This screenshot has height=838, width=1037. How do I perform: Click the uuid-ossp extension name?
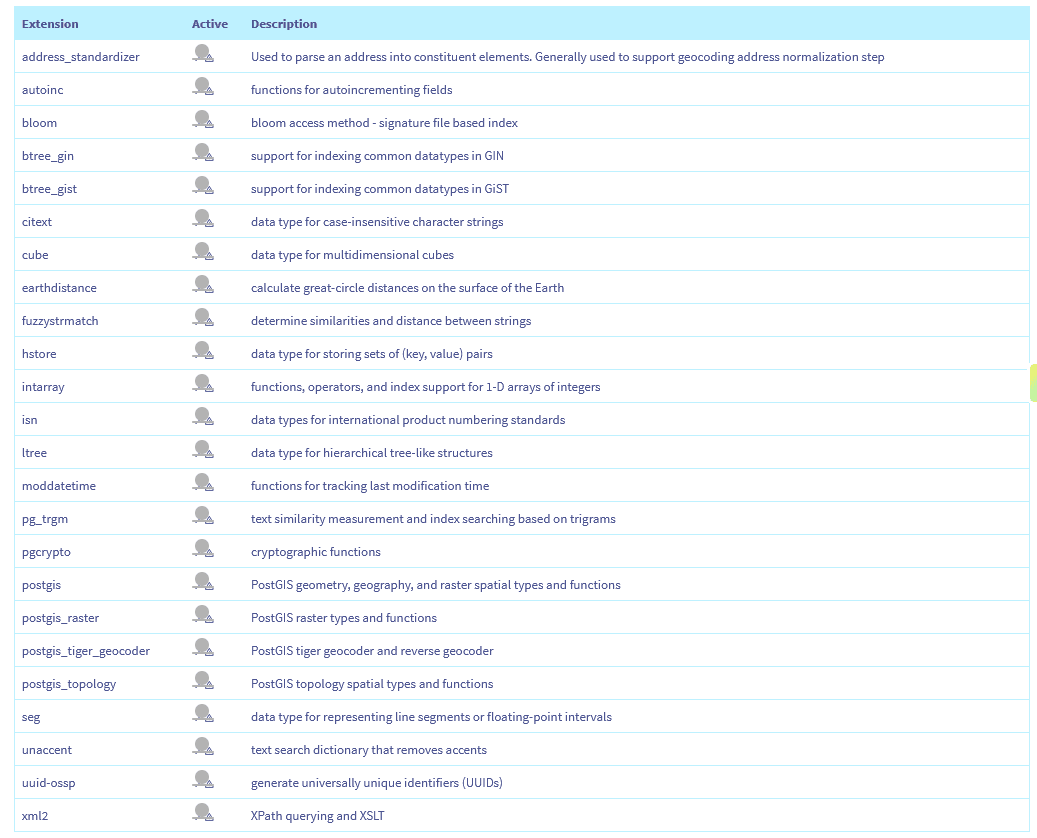48,783
